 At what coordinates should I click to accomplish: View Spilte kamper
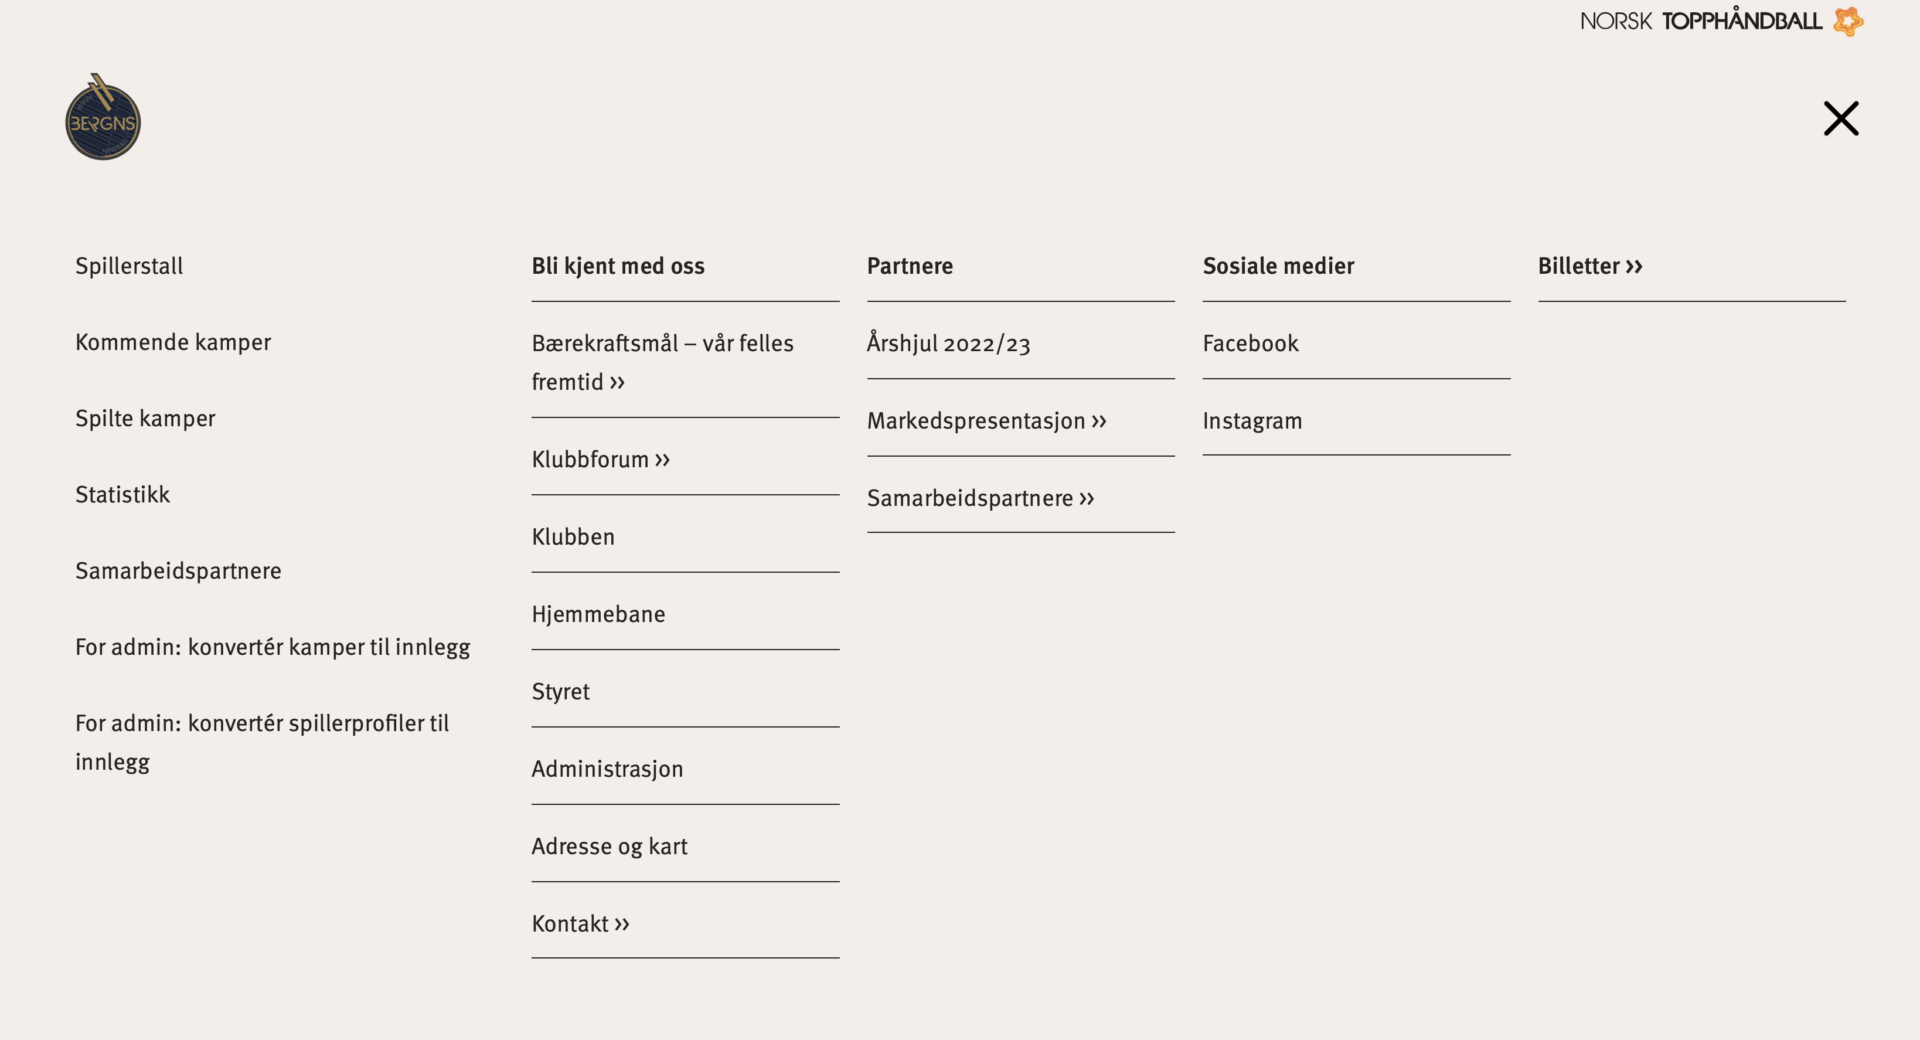pos(145,418)
